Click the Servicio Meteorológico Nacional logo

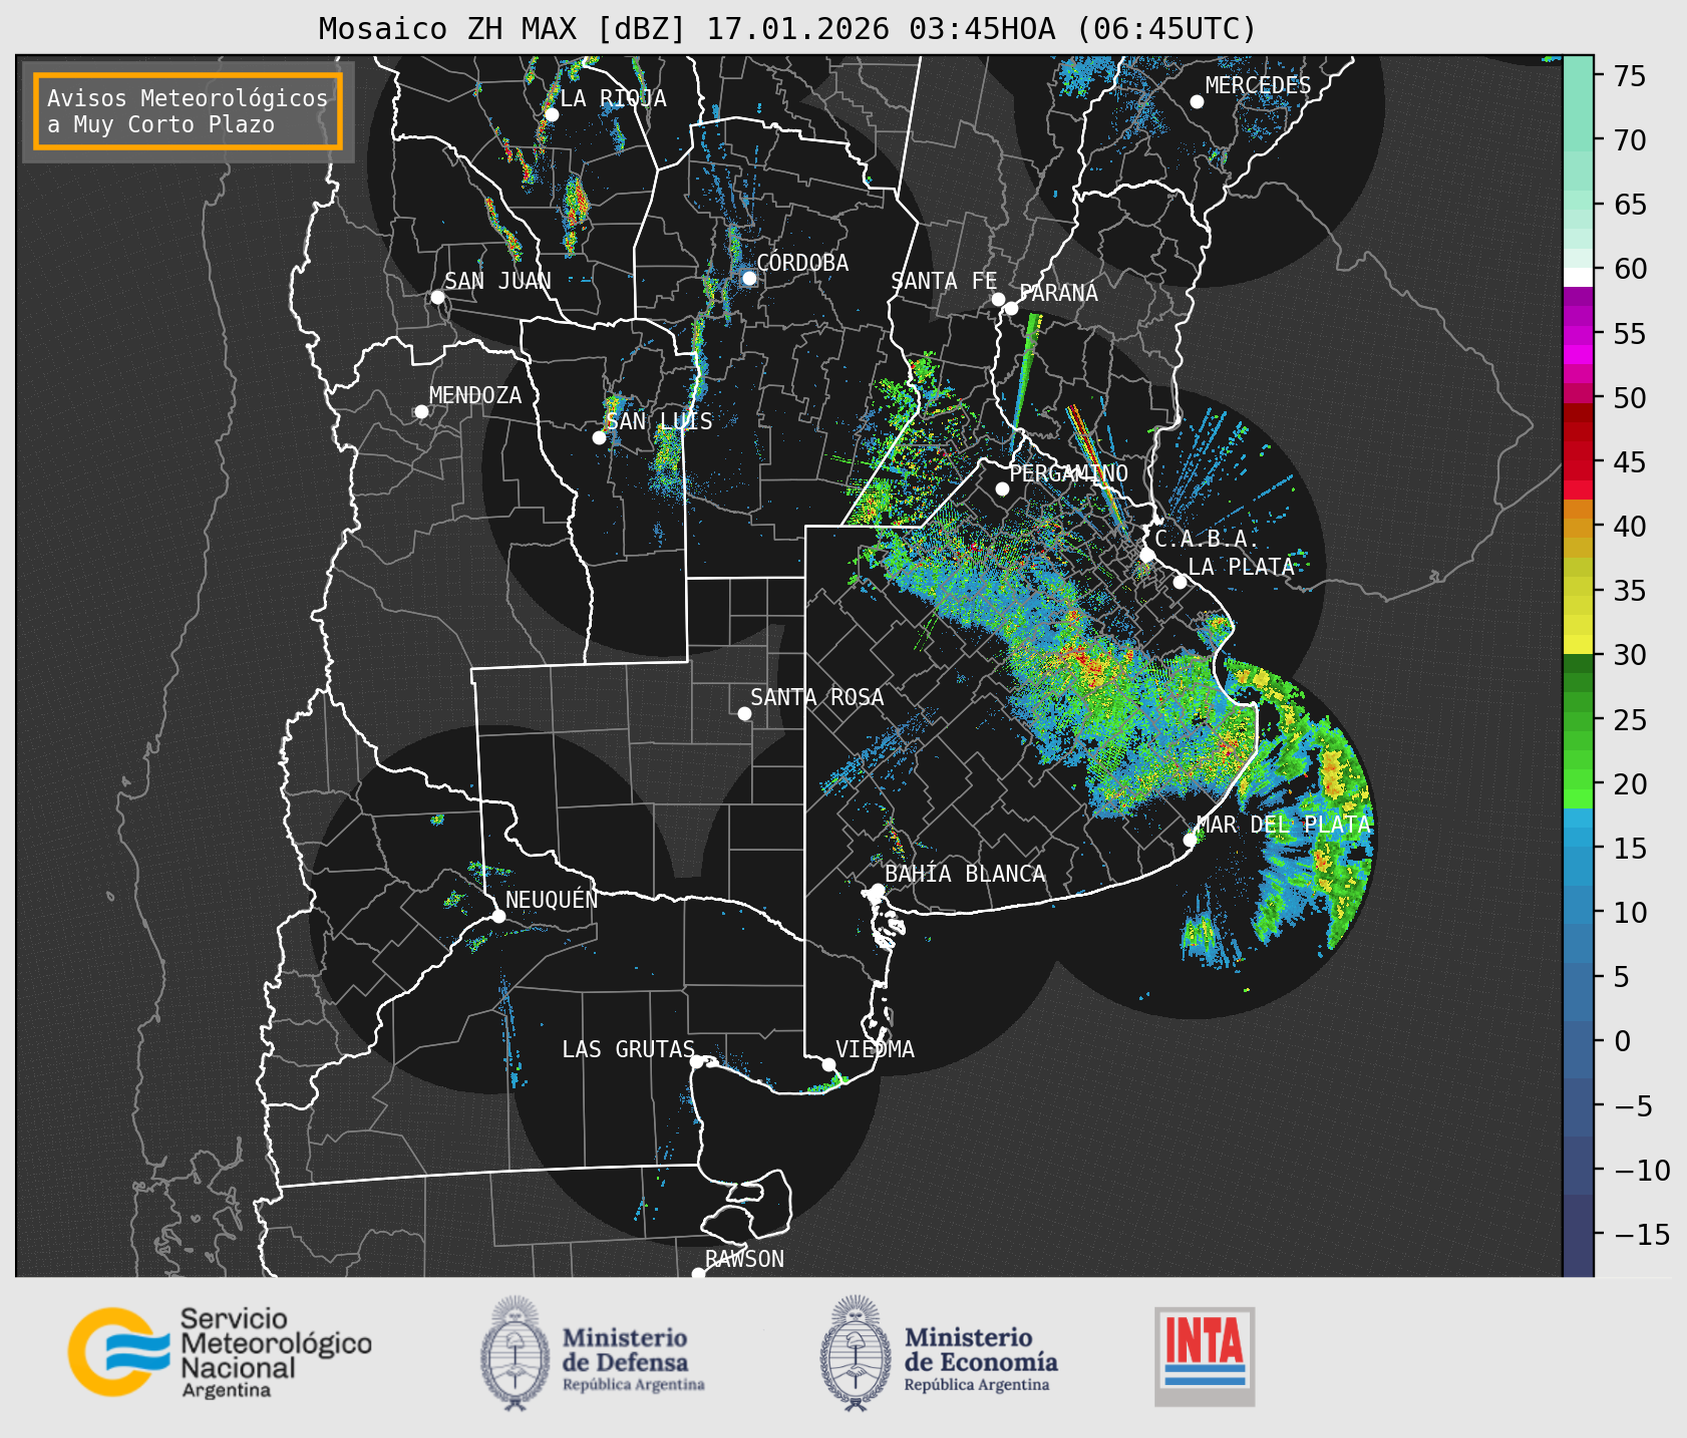pos(220,1352)
